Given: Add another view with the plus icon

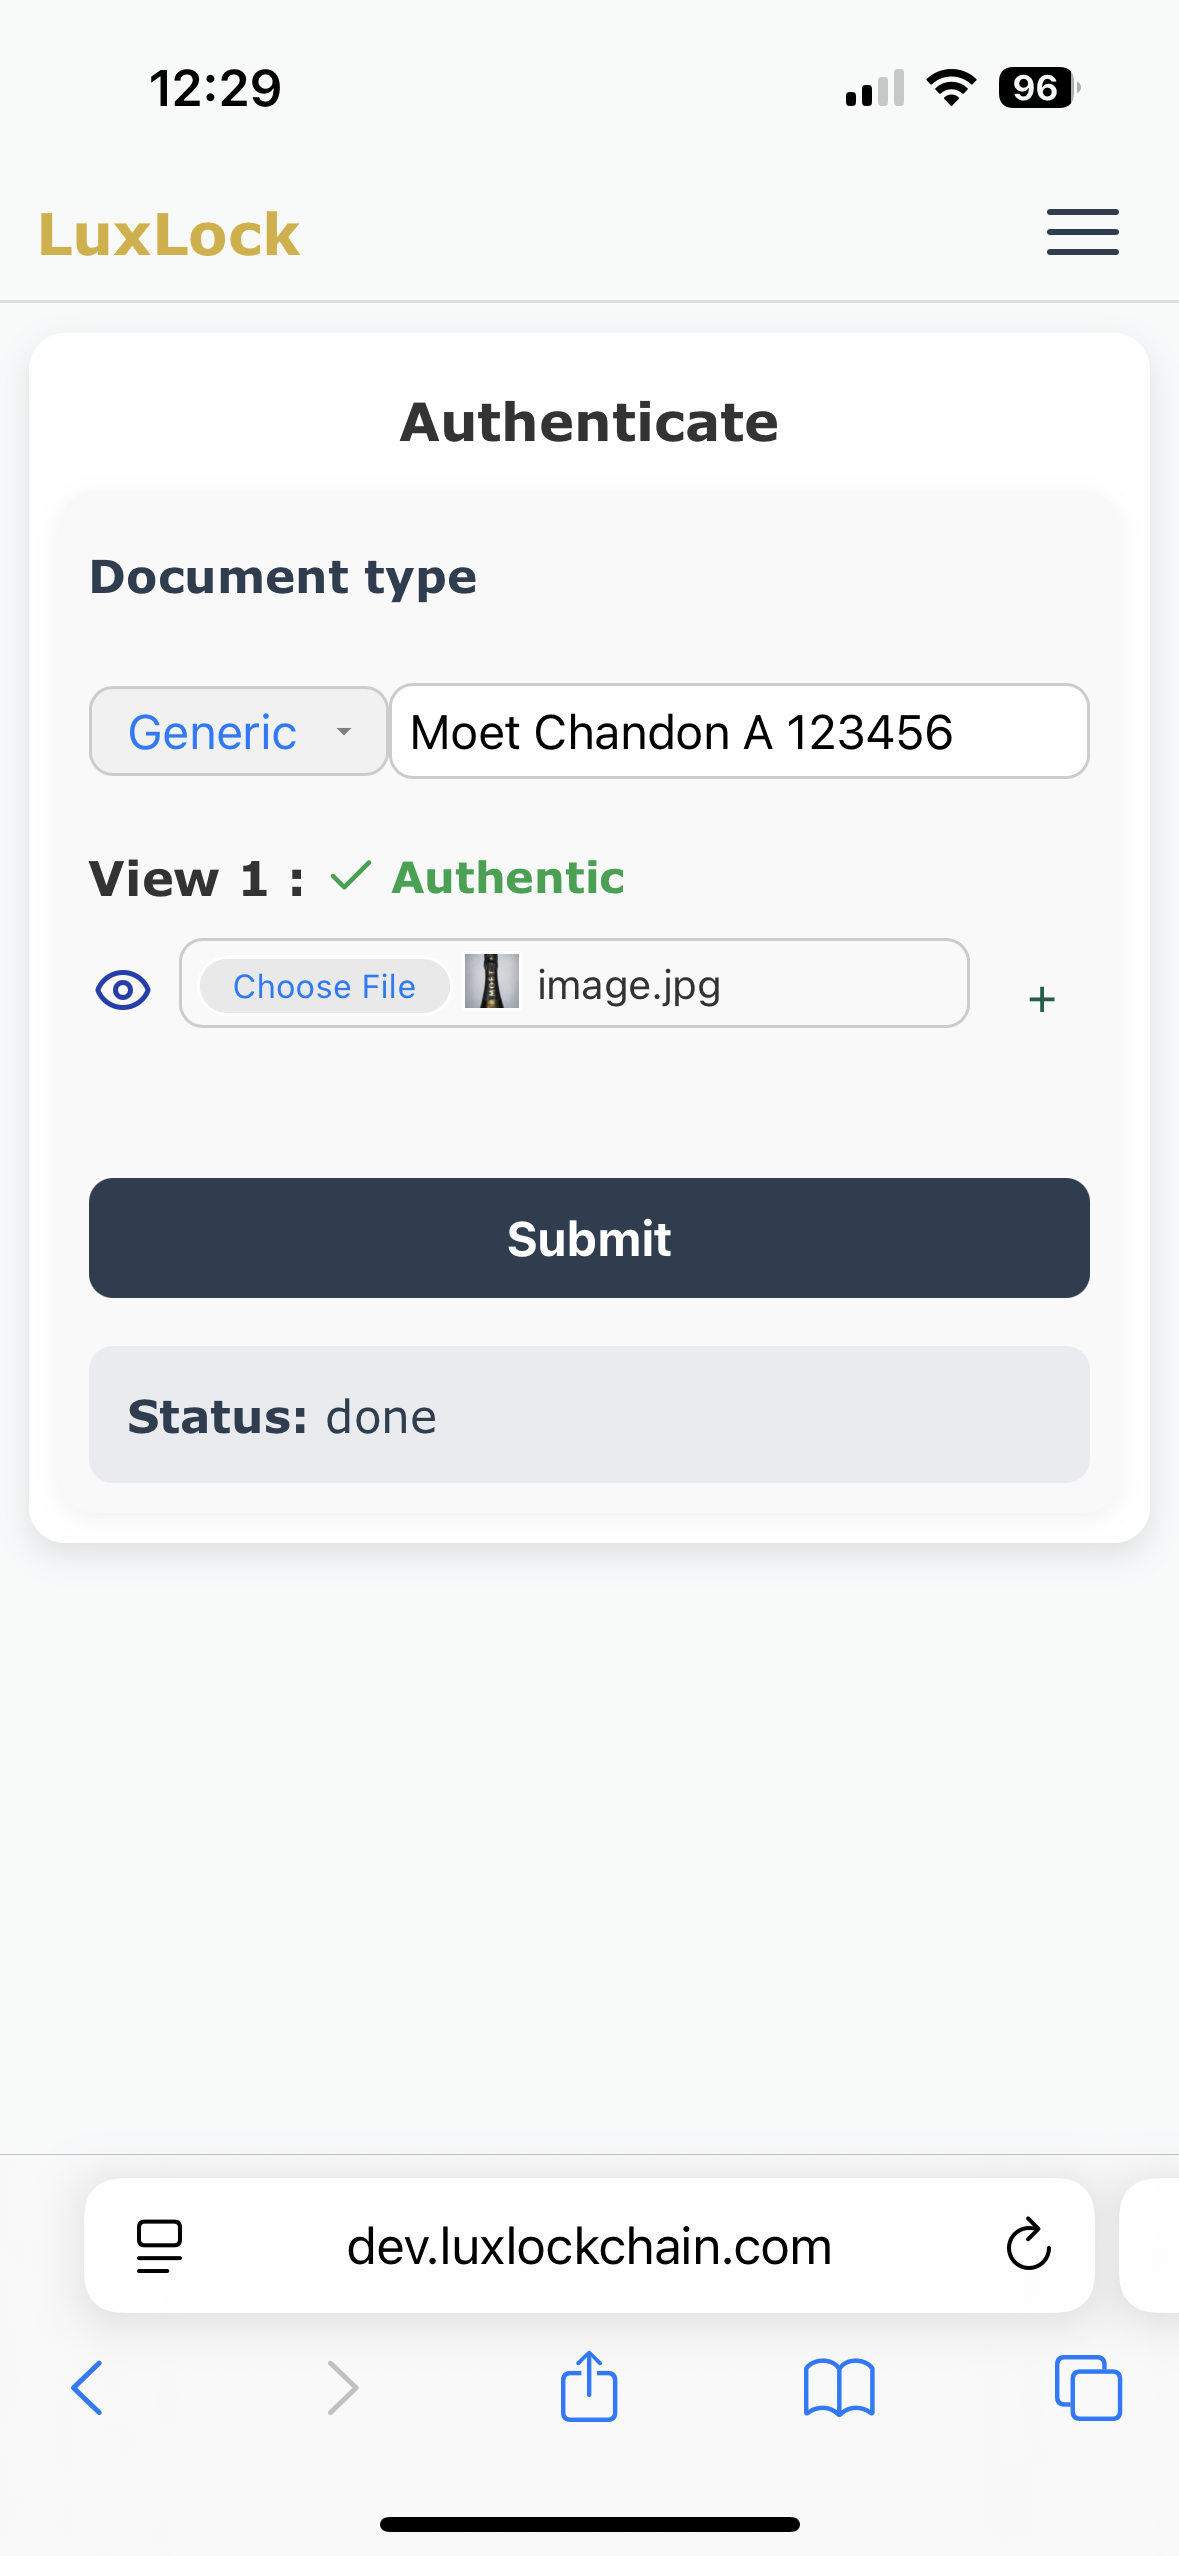Looking at the screenshot, I should pyautogui.click(x=1041, y=999).
